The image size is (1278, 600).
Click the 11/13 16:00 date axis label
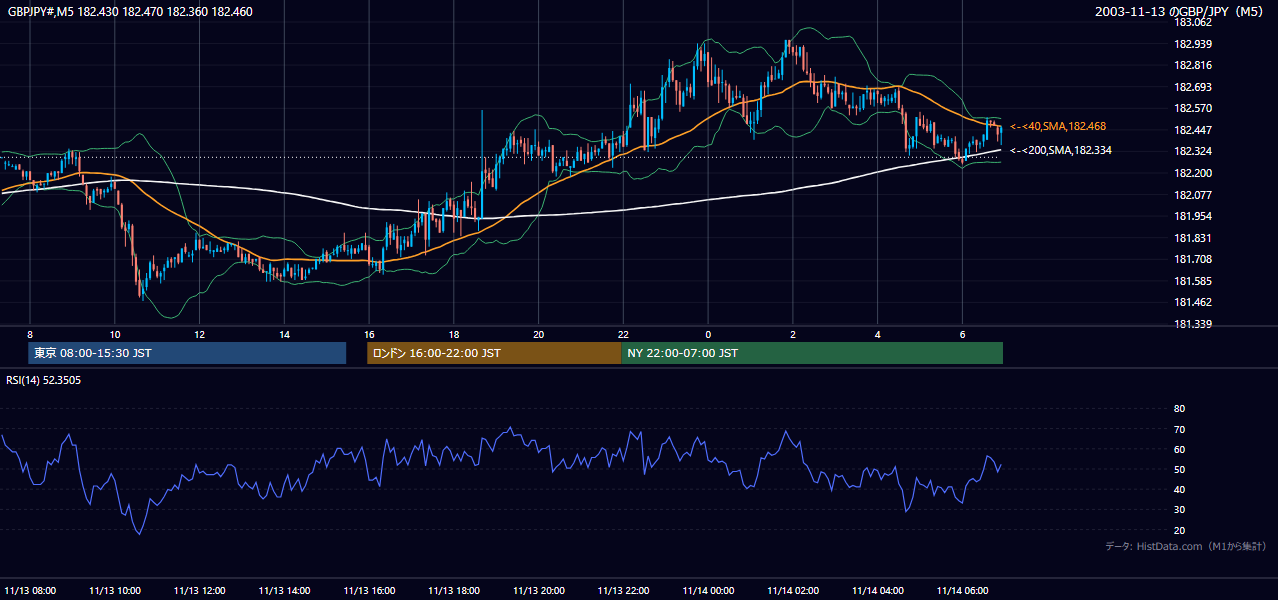pos(369,590)
